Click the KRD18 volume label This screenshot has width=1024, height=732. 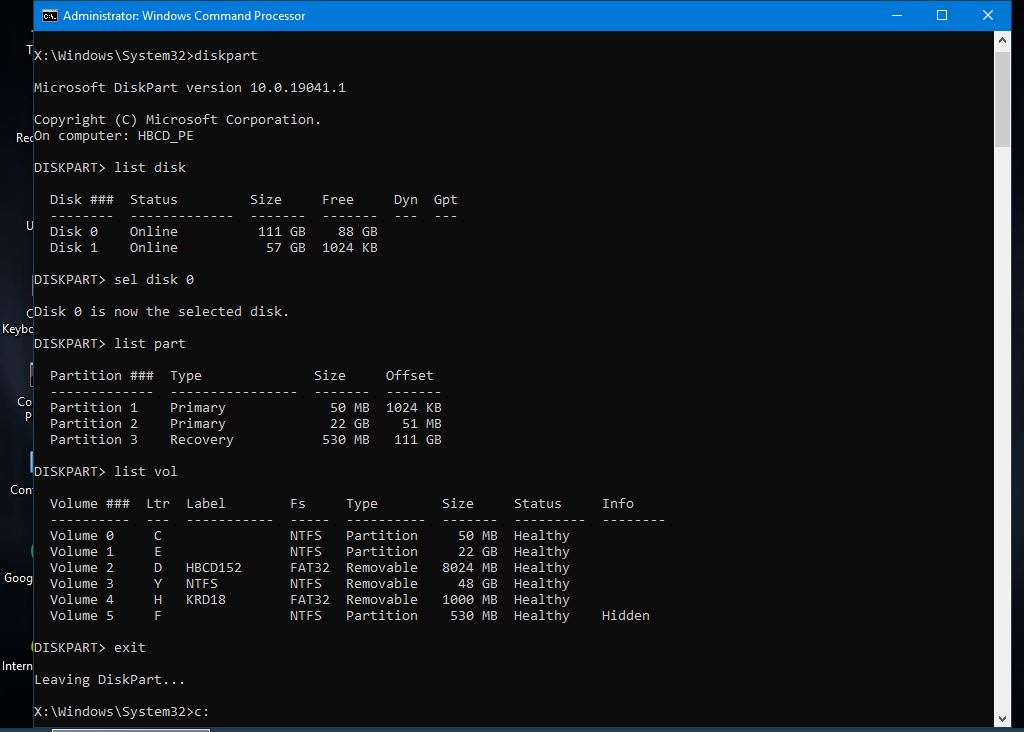point(205,599)
